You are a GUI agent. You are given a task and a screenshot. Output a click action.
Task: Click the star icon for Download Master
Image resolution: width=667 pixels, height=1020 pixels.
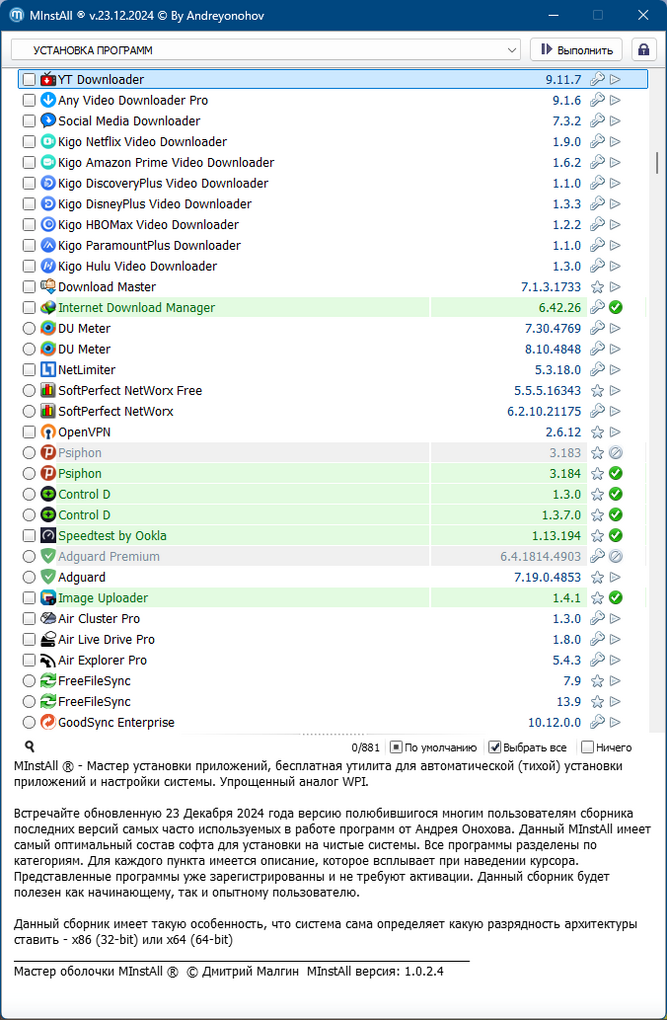597,287
